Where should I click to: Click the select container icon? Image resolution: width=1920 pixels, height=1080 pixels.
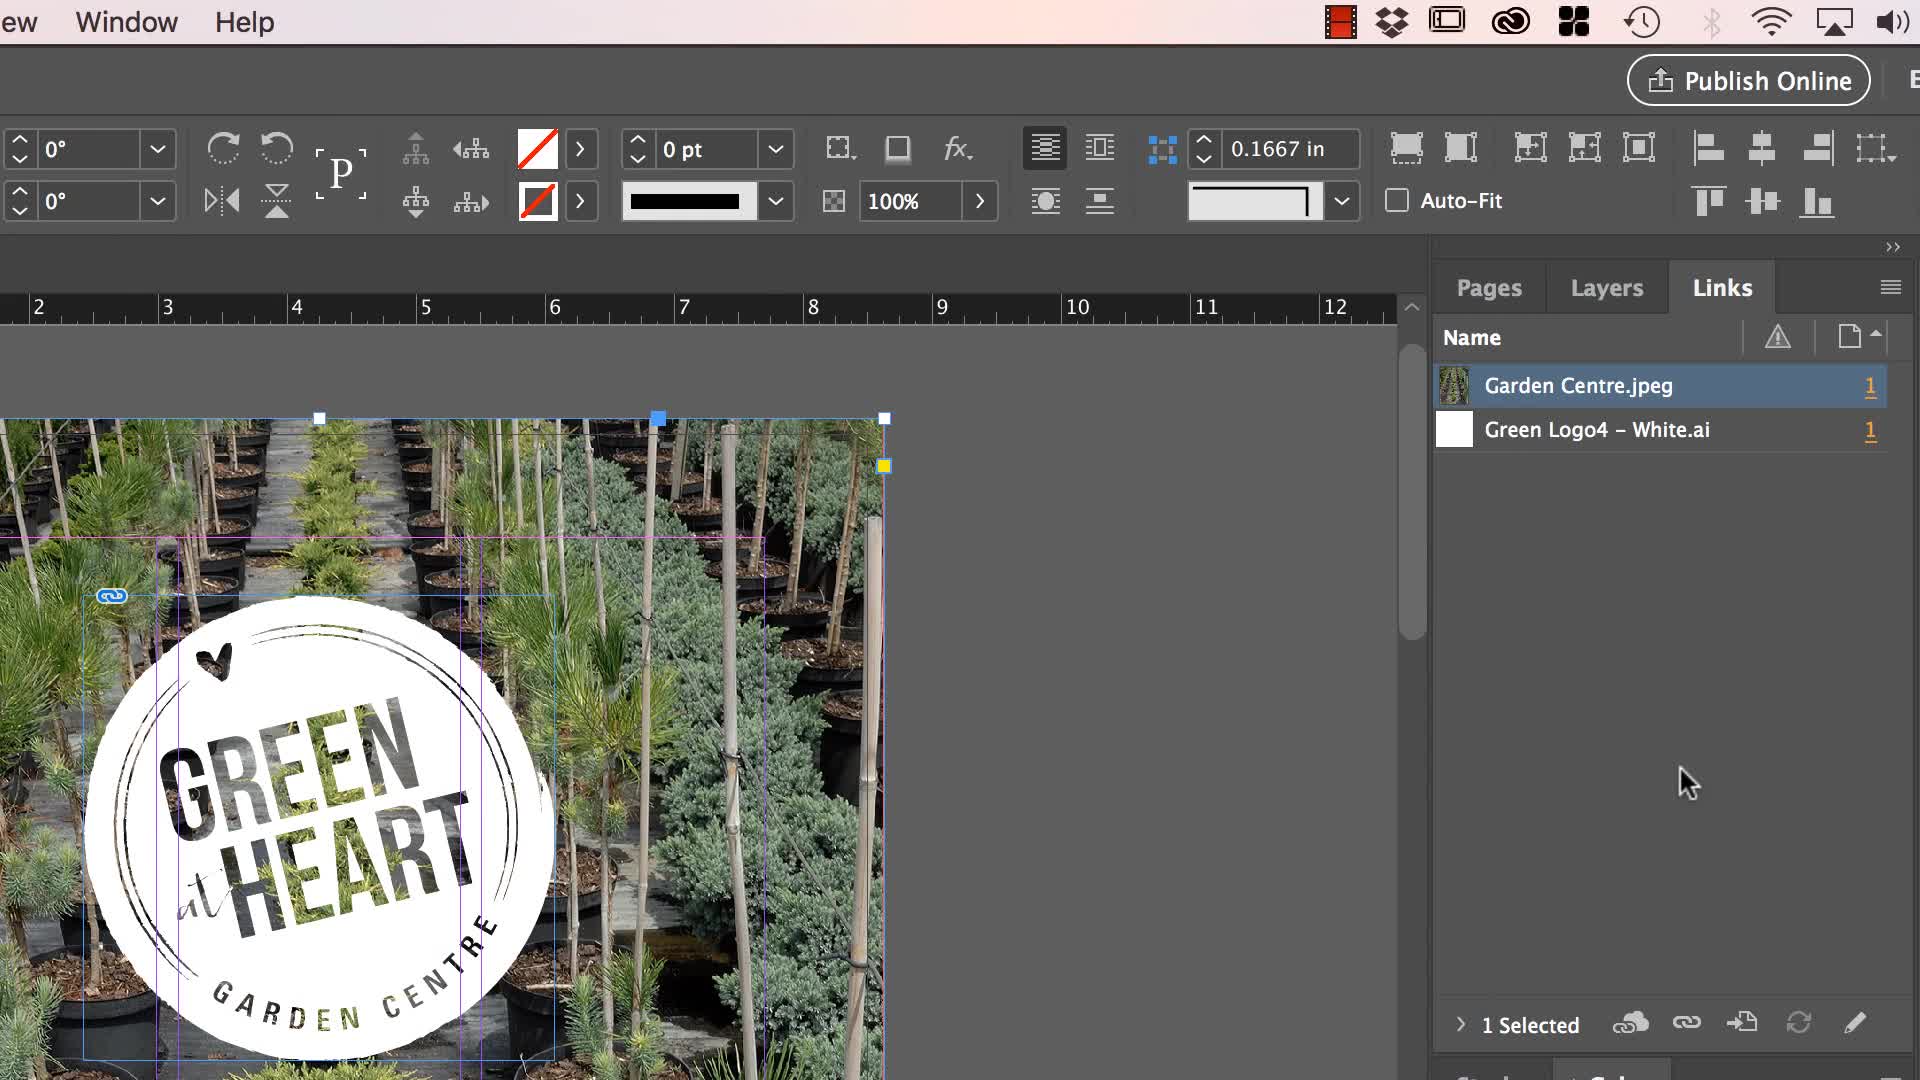pyautogui.click(x=416, y=149)
